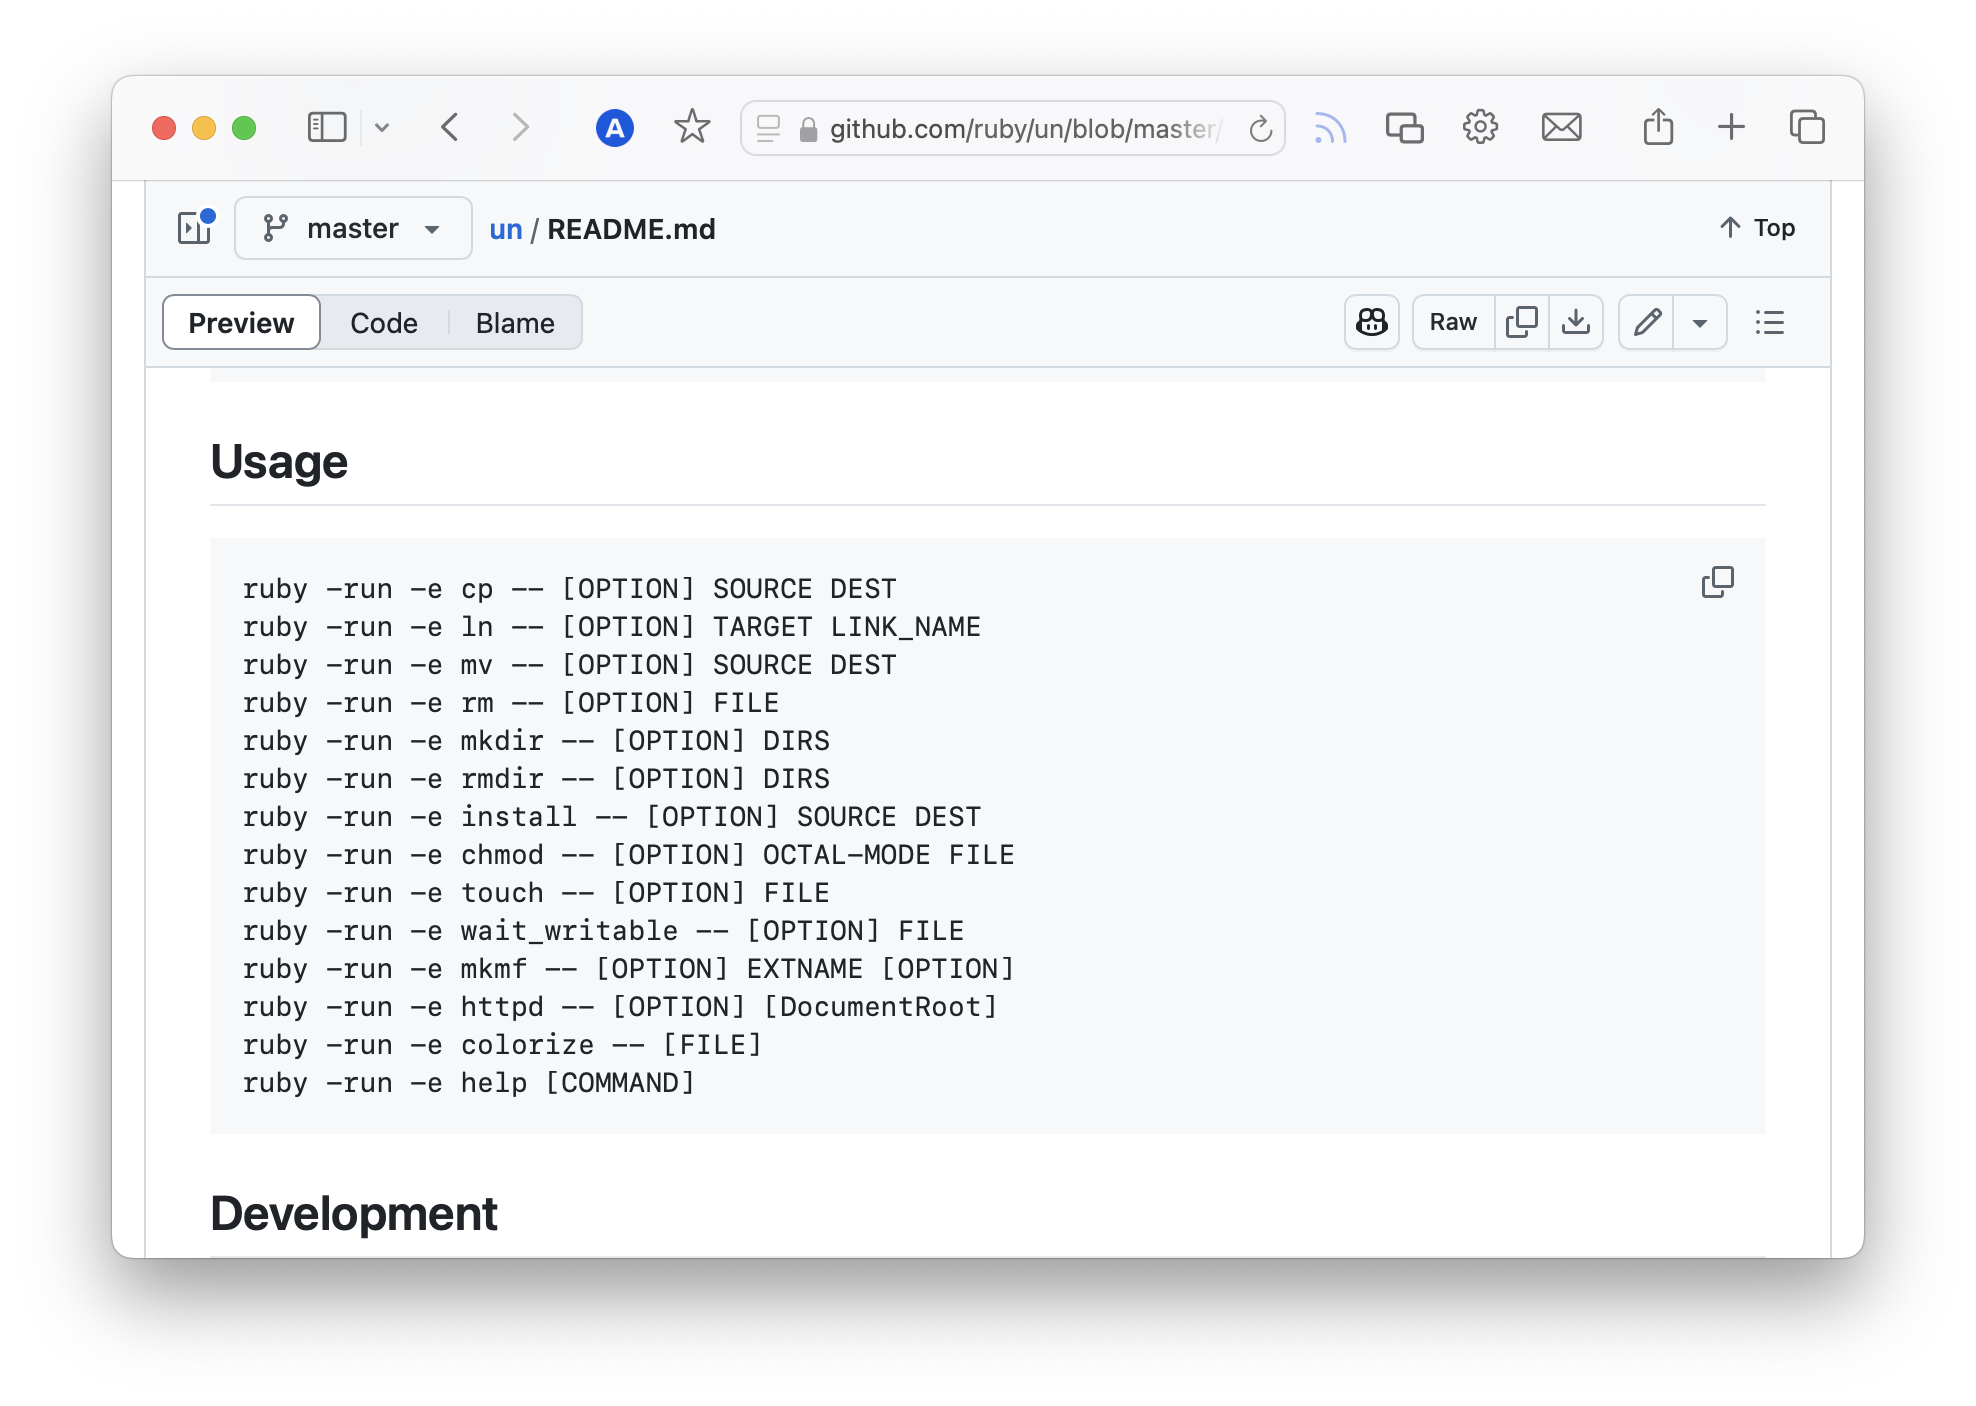
Task: Share this page
Action: click(1658, 127)
